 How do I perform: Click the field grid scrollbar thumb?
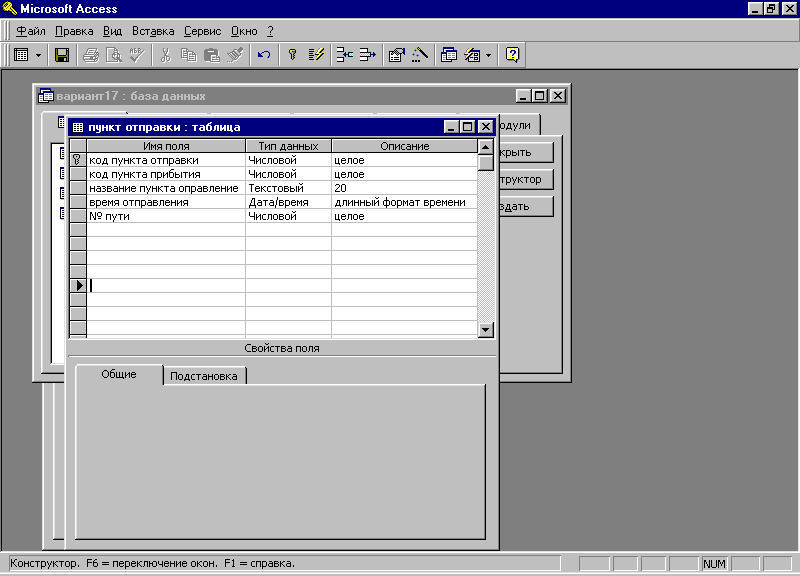pos(486,163)
